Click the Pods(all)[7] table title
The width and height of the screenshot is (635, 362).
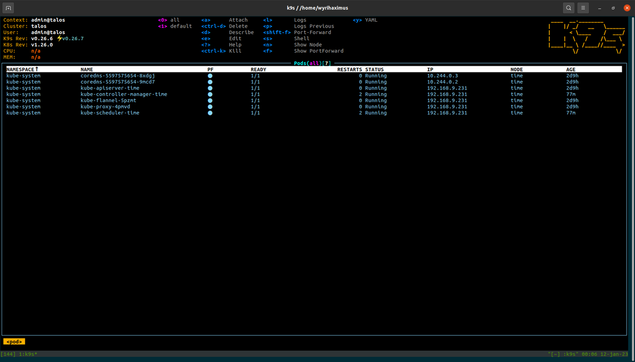click(313, 63)
